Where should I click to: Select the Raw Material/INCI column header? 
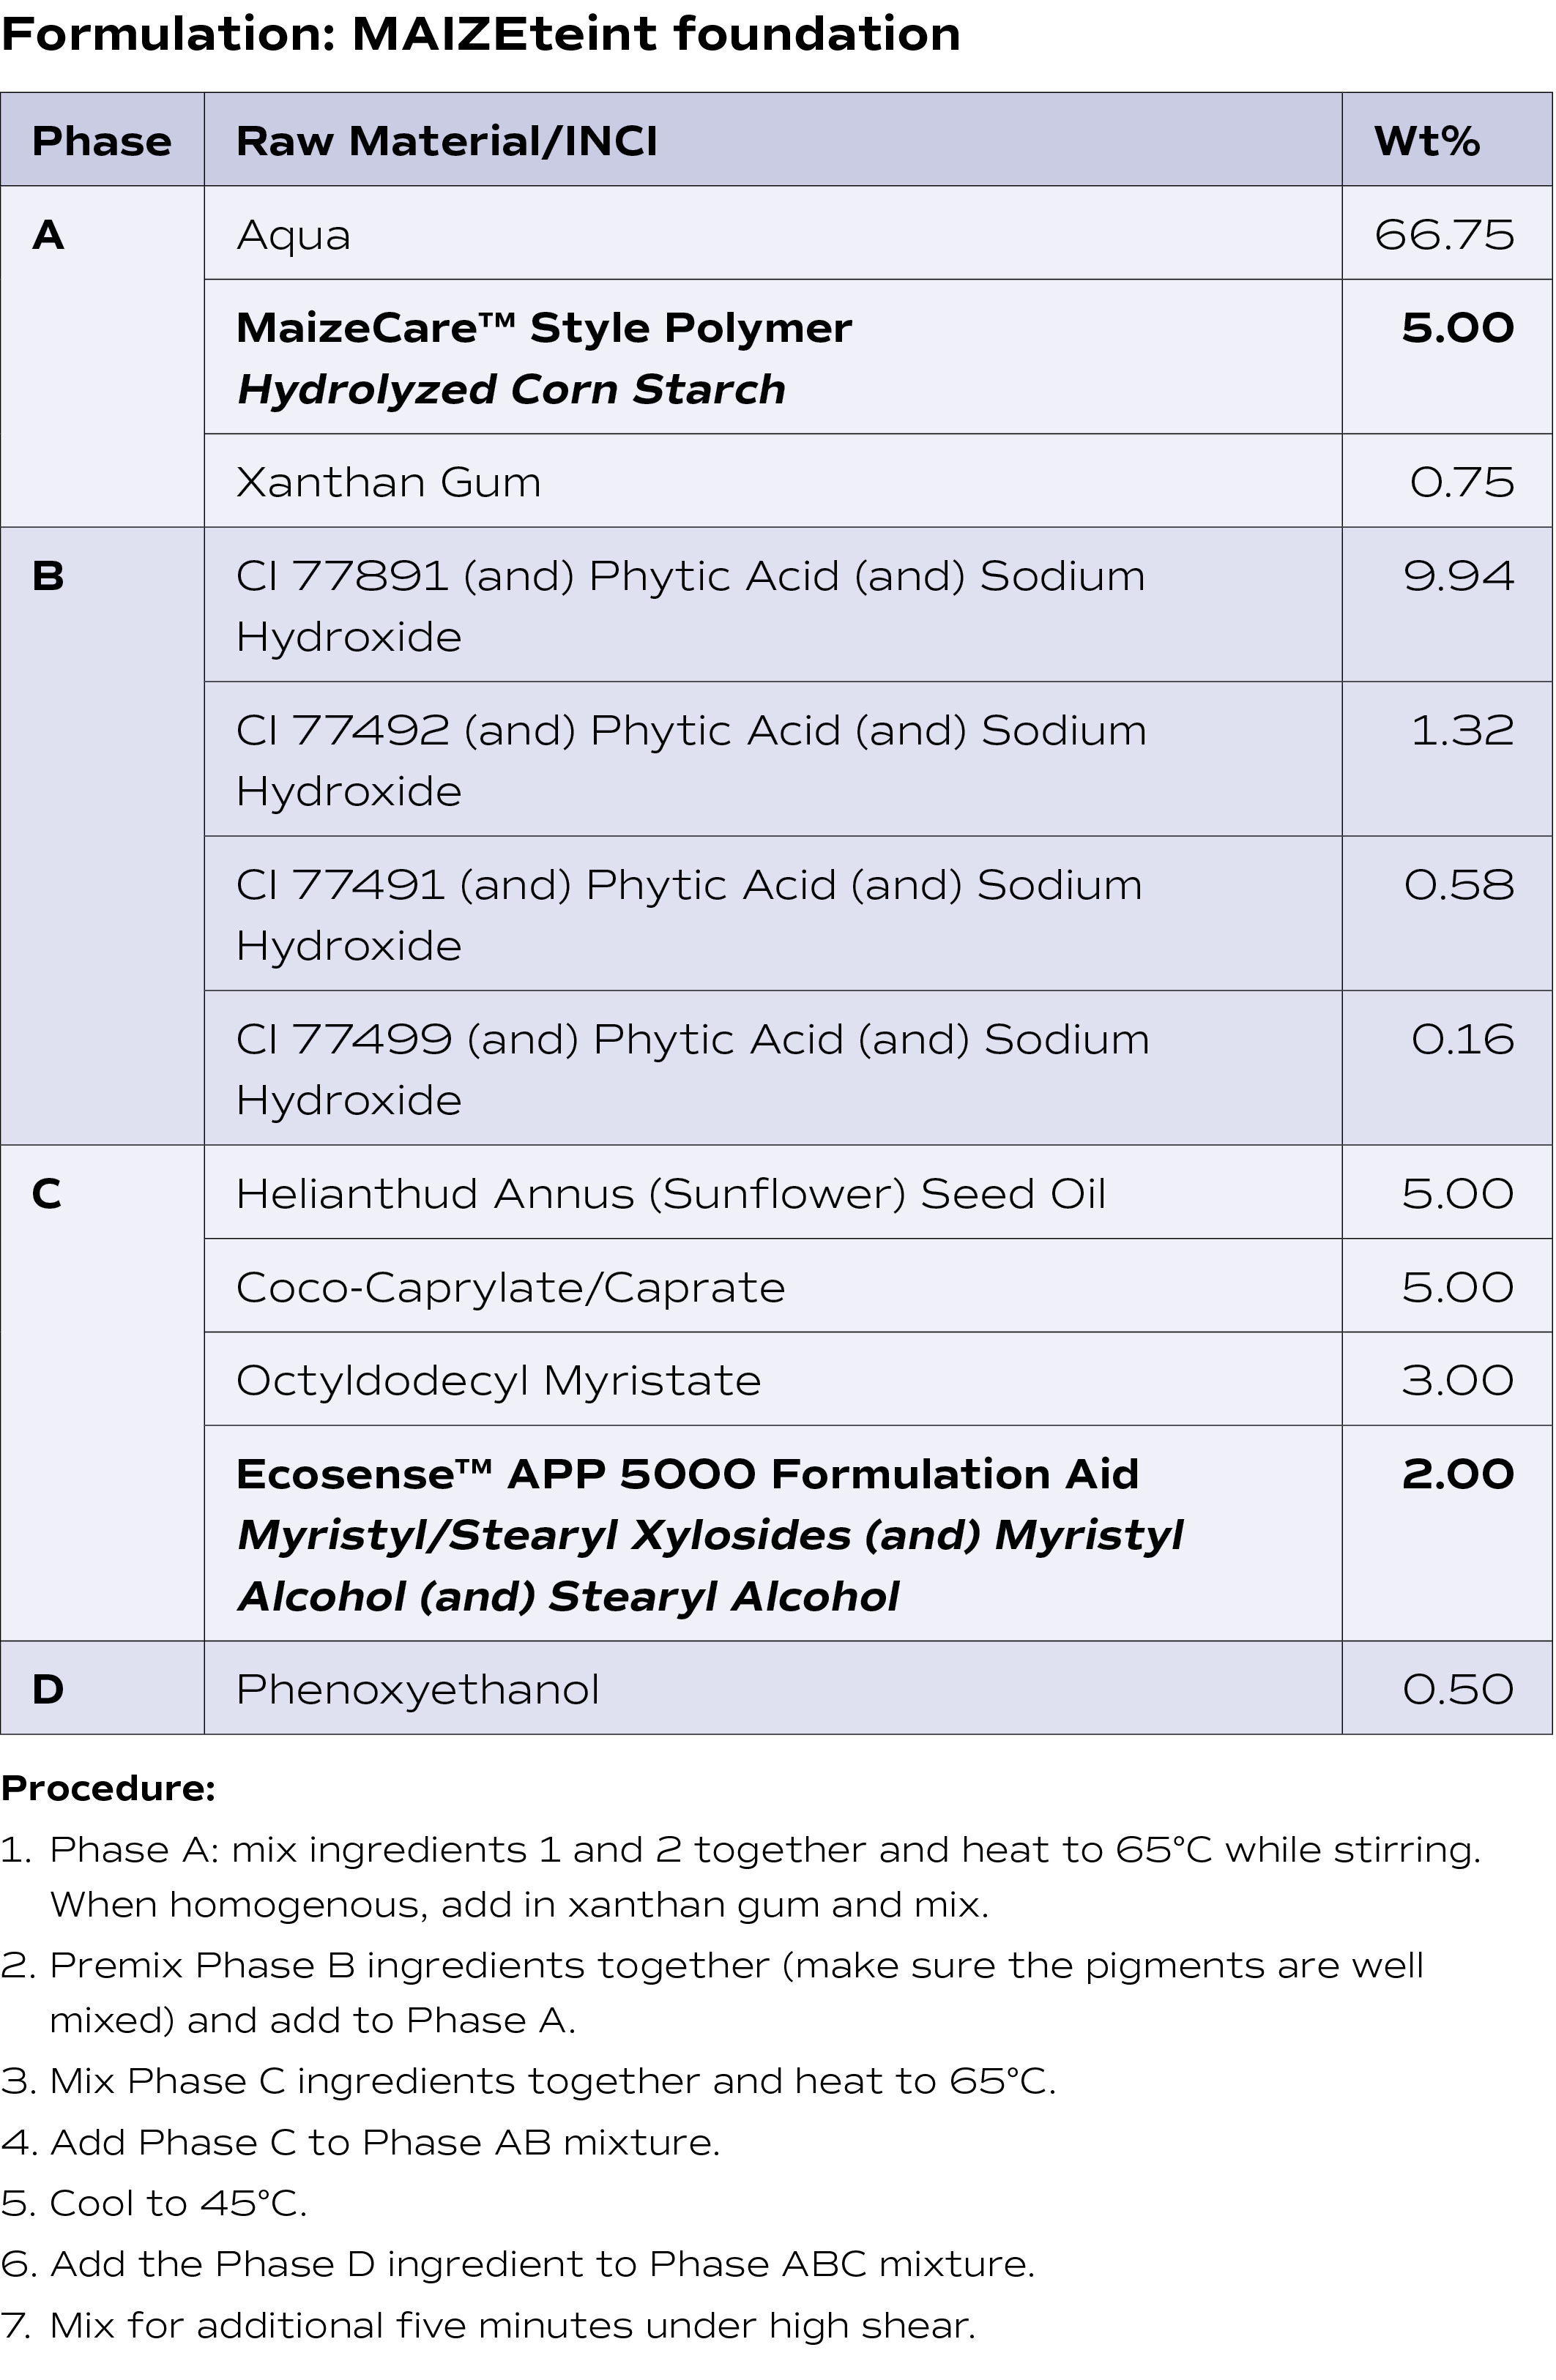click(772, 140)
